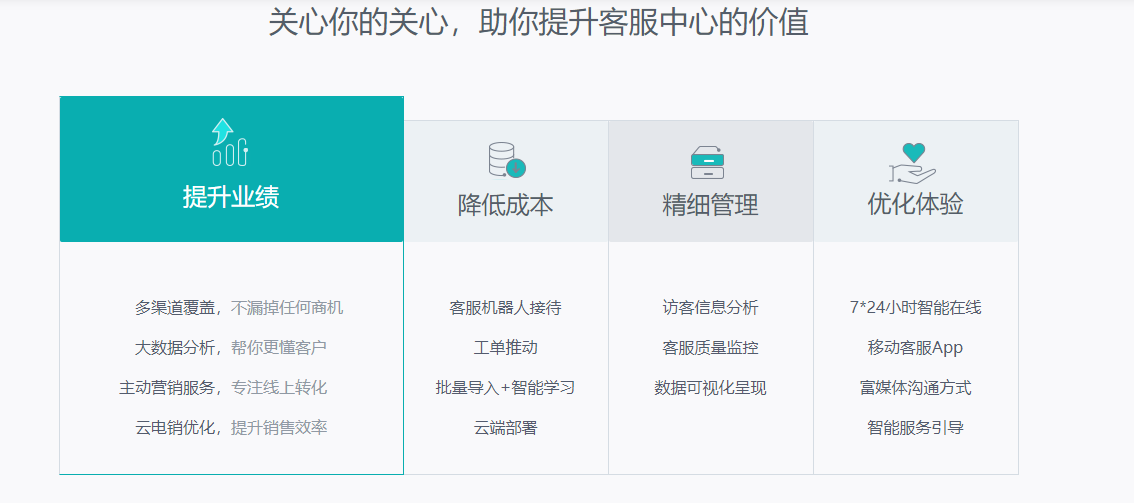
Task: Click the item 富媒体沟通方式
Action: tap(916, 387)
